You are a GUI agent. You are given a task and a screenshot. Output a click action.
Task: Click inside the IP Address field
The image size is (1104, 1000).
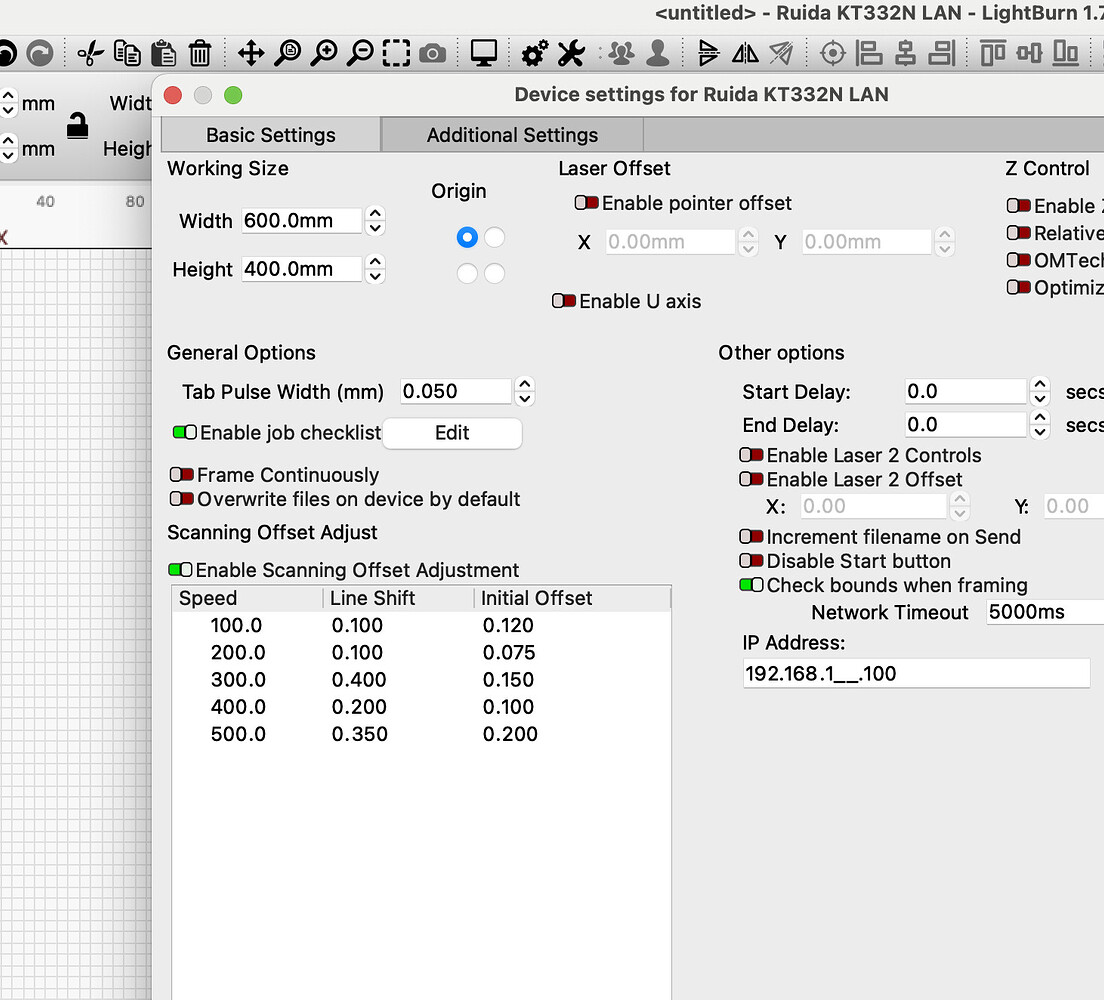tap(916, 673)
